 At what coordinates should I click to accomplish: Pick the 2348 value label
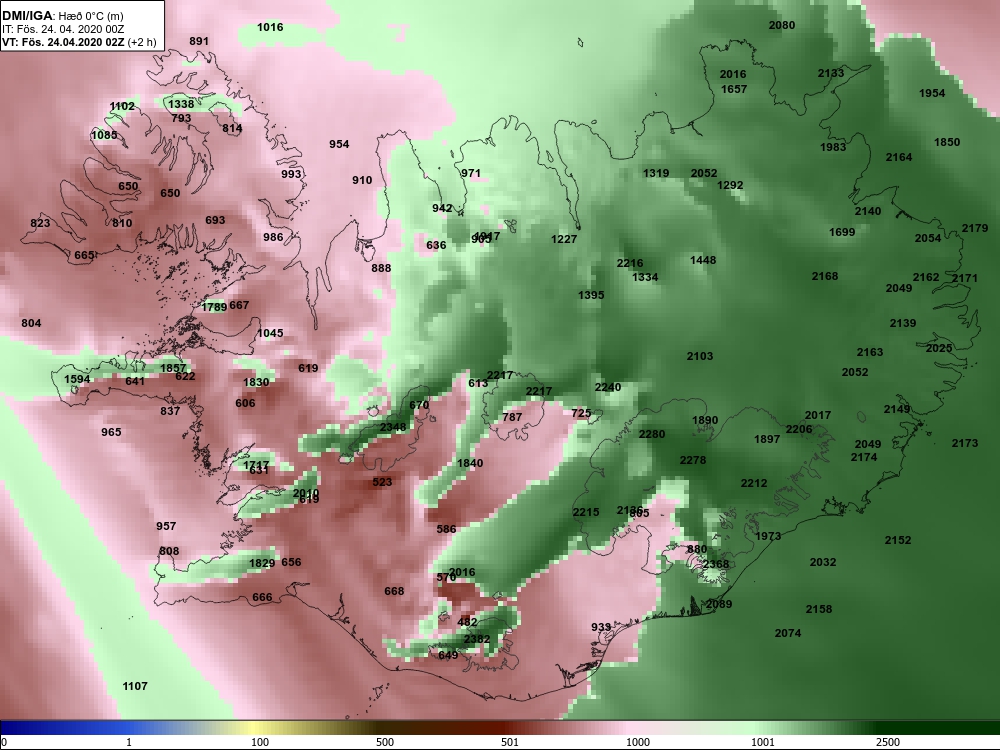point(393,427)
